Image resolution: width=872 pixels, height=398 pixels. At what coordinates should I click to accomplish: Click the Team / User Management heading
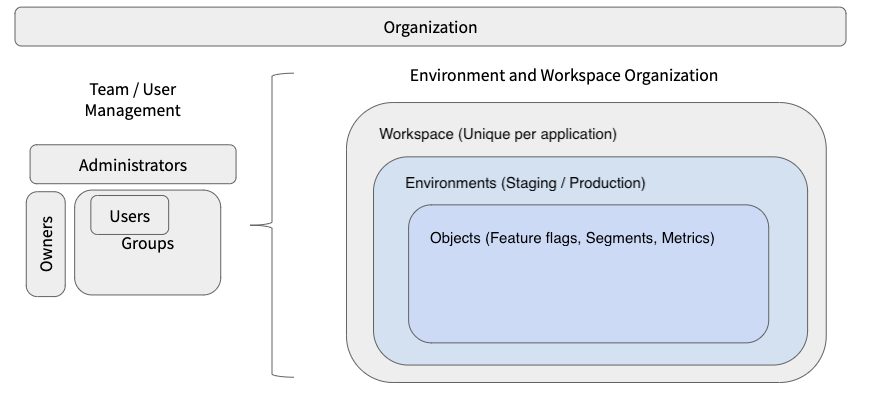[x=132, y=100]
